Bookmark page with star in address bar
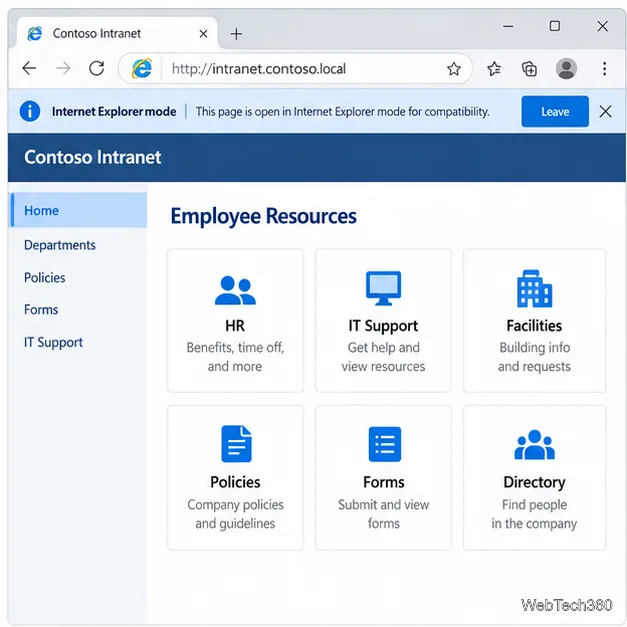Screen dimensions: 627x627 454,69
